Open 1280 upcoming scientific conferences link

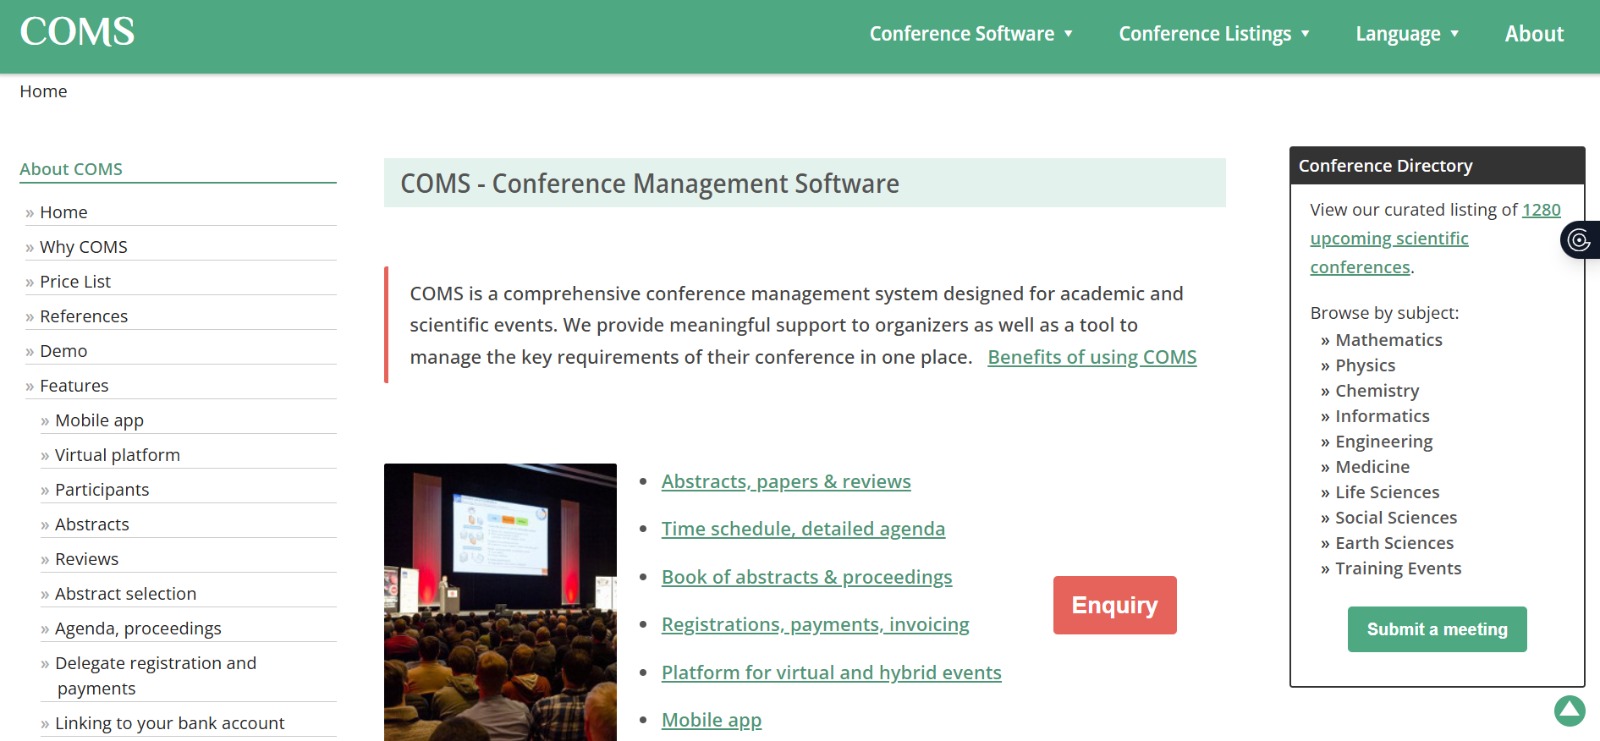pos(1435,238)
